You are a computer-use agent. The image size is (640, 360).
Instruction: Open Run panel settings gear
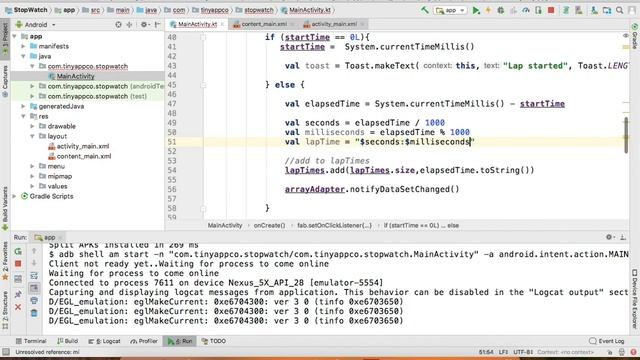(609, 237)
